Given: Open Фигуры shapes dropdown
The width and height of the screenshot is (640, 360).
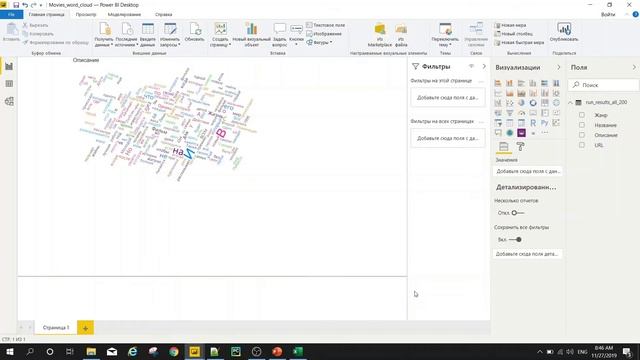Looking at the screenshot, I should (319, 42).
